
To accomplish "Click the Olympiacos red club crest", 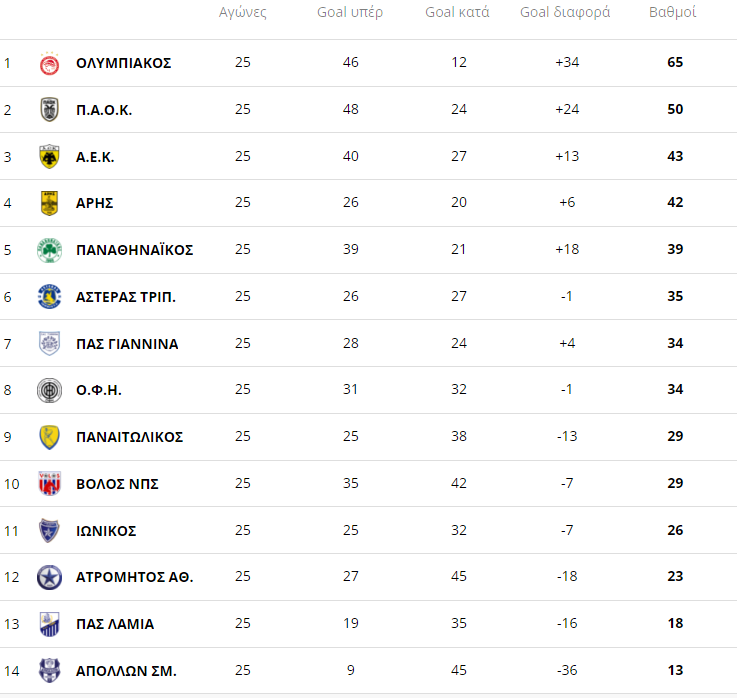I will point(49,63).
